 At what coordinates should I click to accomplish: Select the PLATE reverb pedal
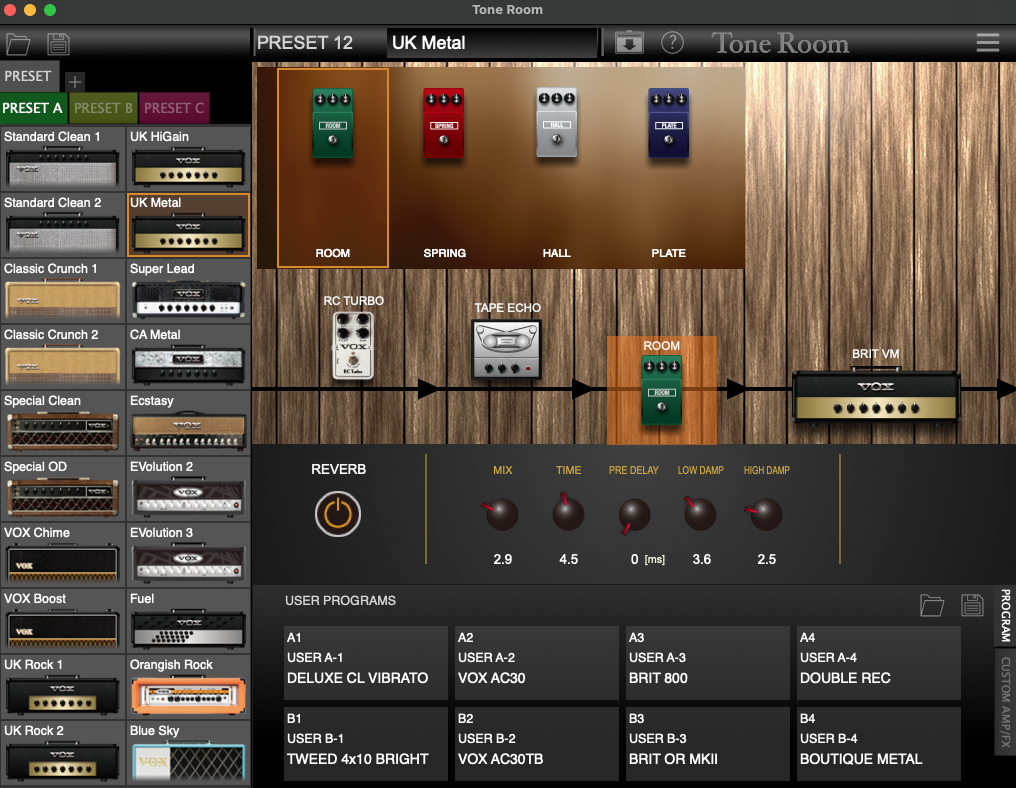(x=668, y=125)
